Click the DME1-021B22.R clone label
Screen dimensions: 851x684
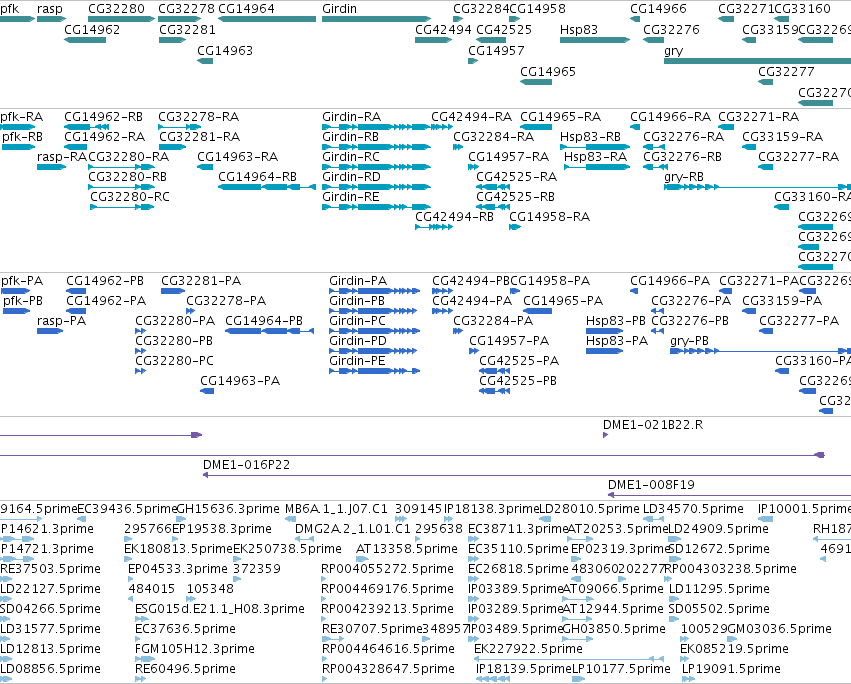[653, 425]
